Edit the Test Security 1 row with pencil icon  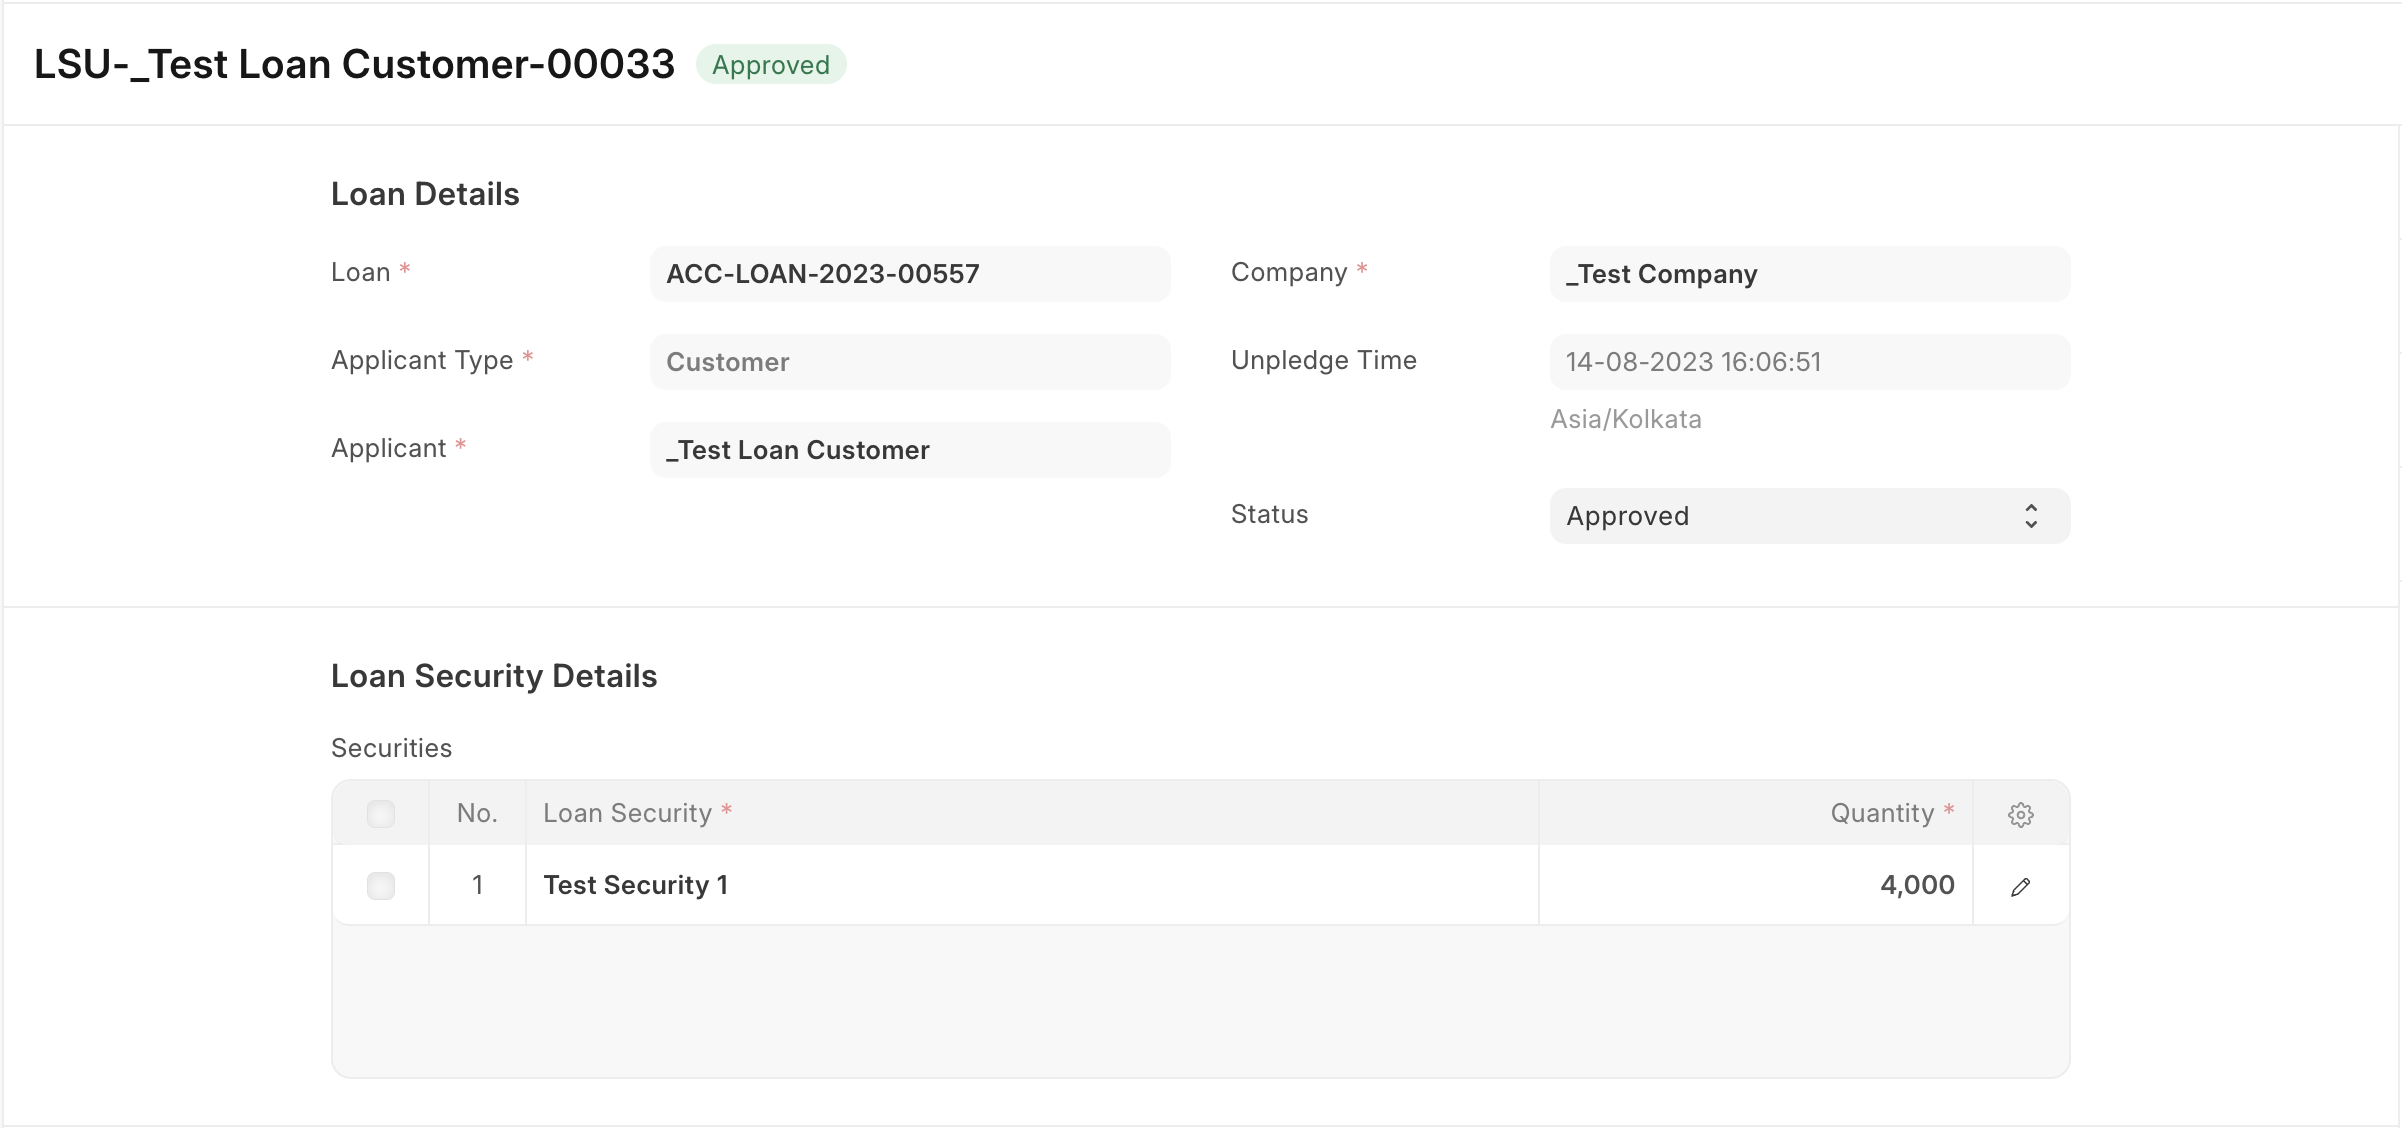(x=2020, y=886)
